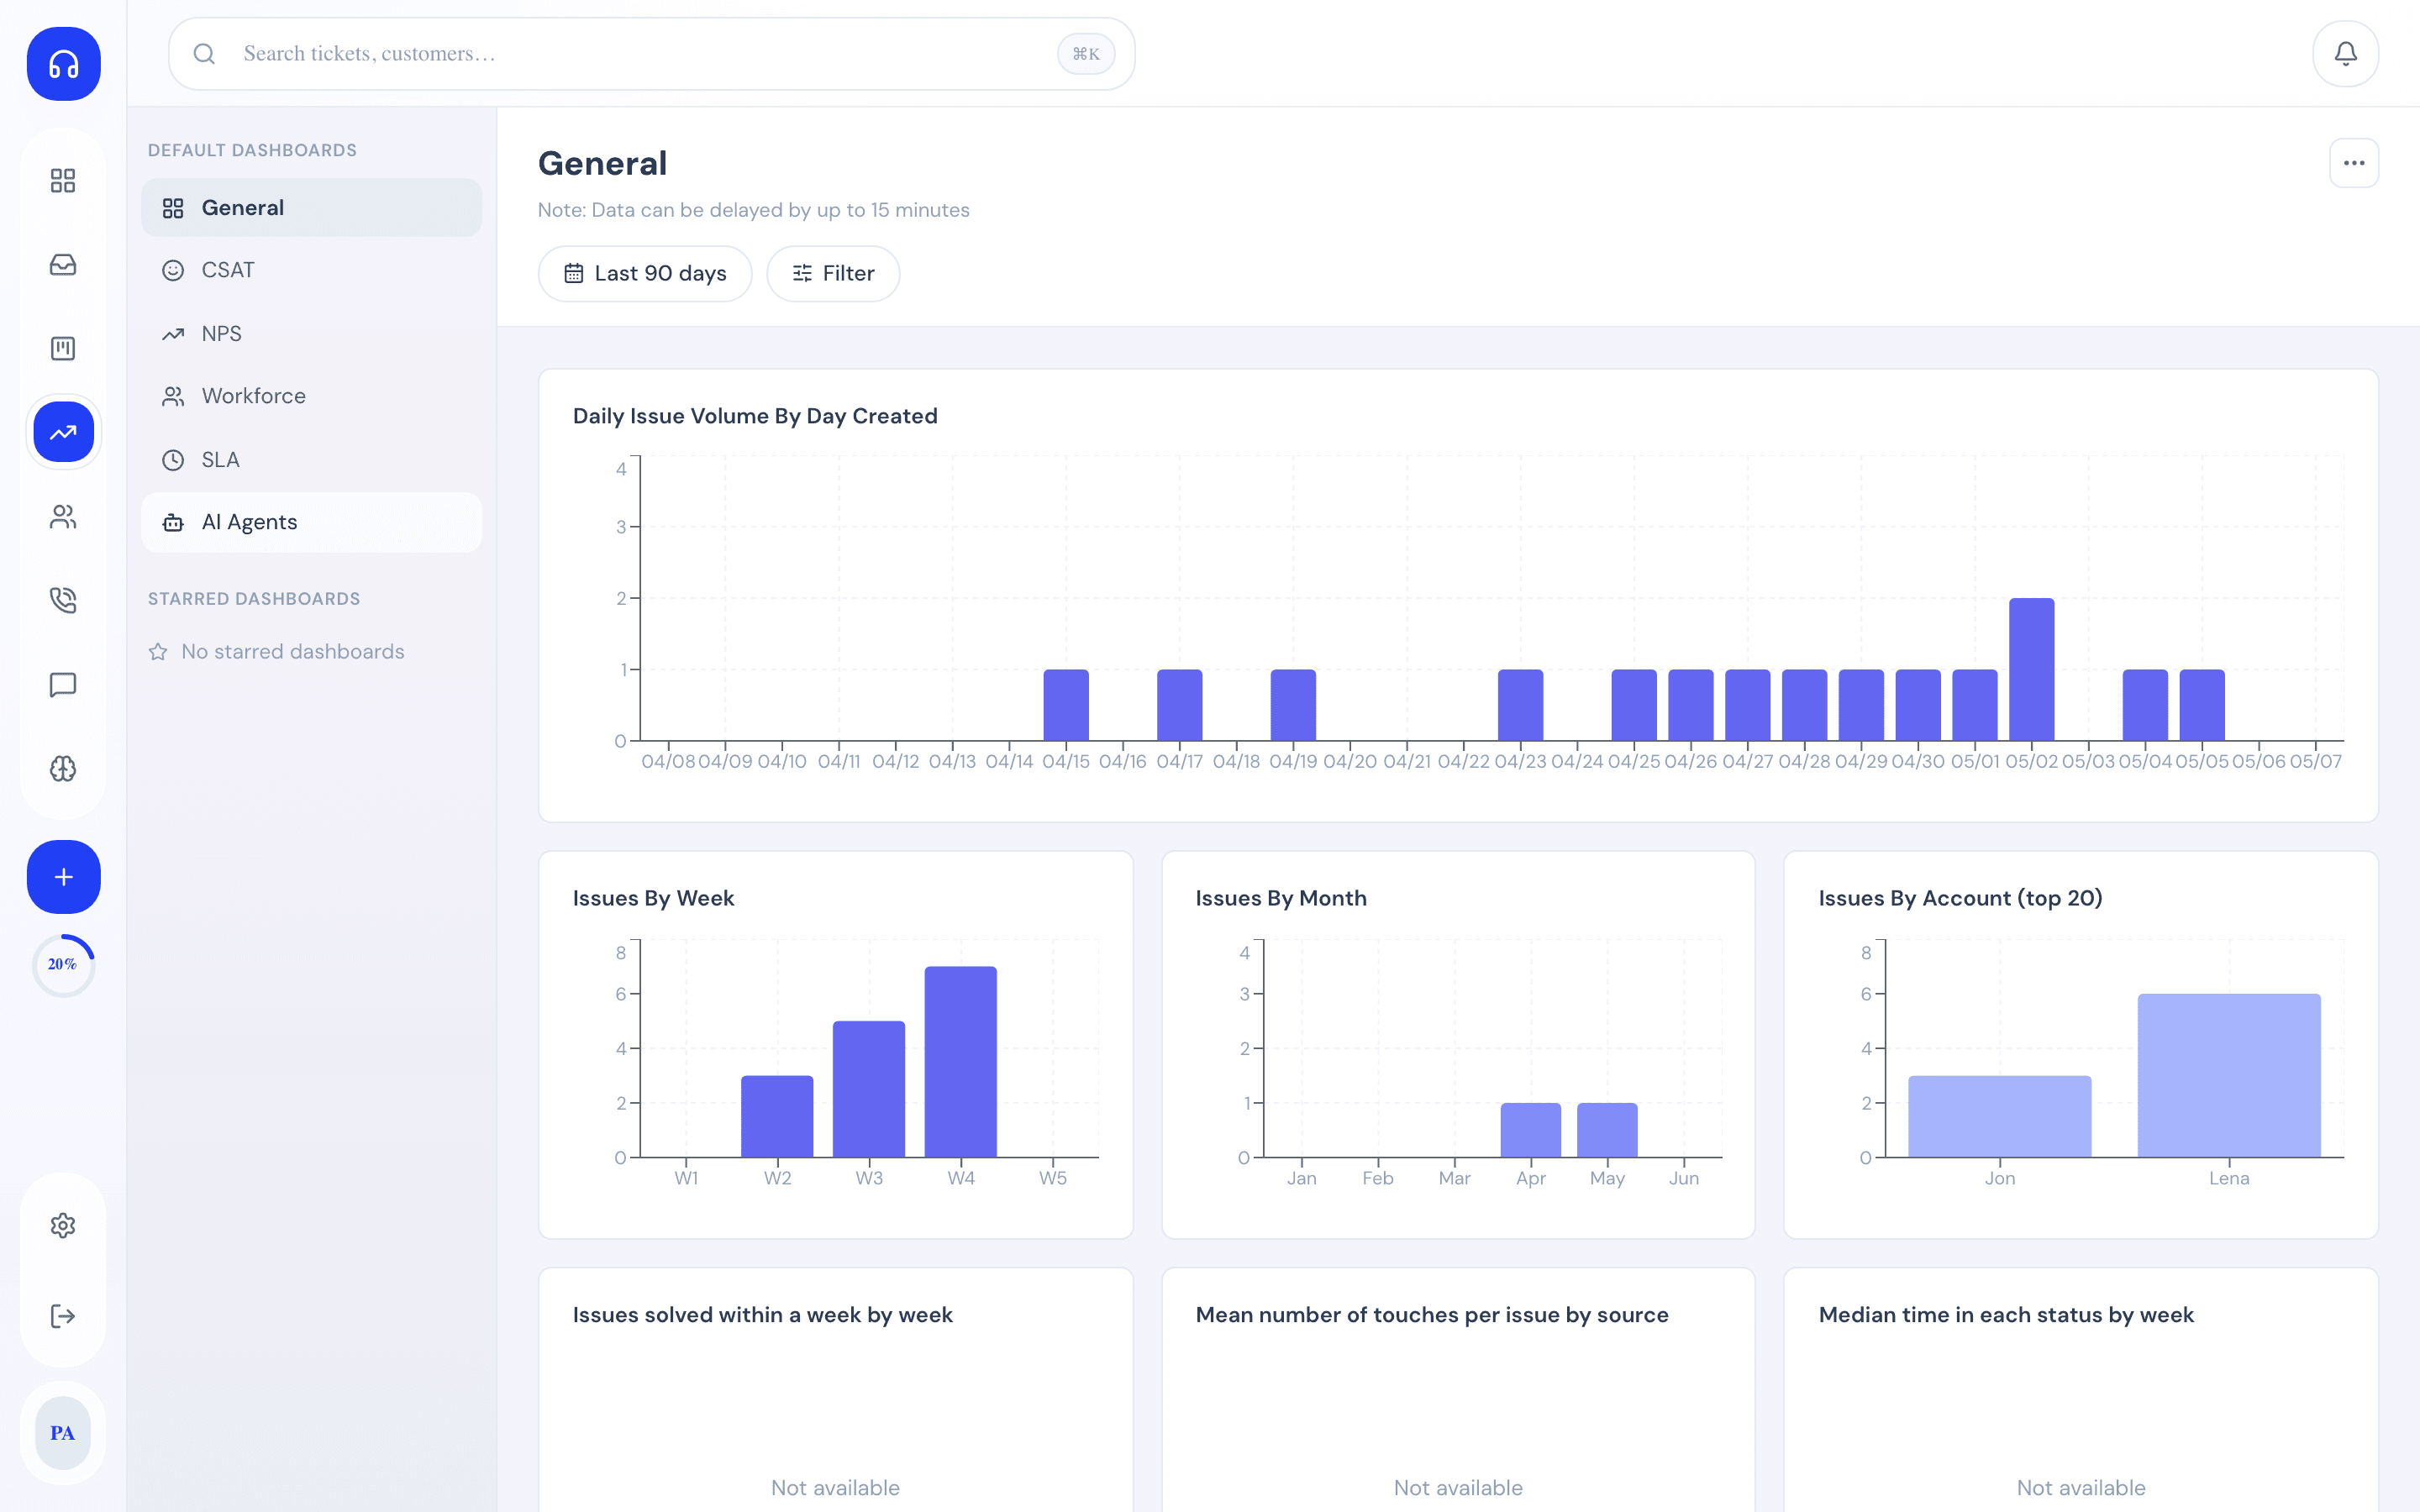Click the W2 bar in Issues By Week
This screenshot has height=1512, width=2420.
(x=777, y=1117)
